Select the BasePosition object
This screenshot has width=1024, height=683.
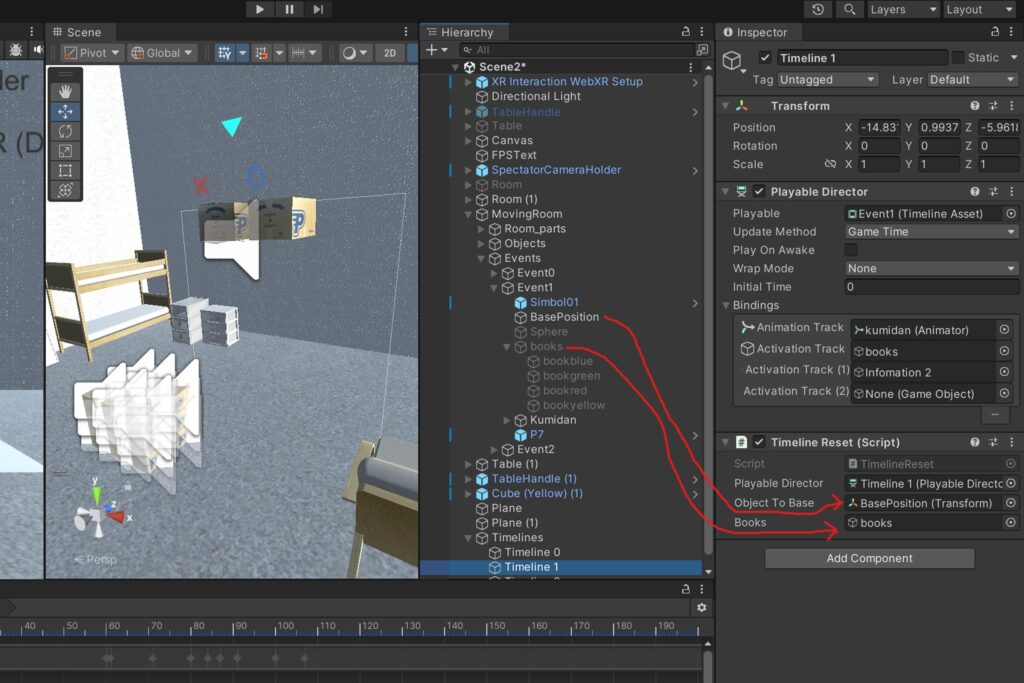(564, 317)
